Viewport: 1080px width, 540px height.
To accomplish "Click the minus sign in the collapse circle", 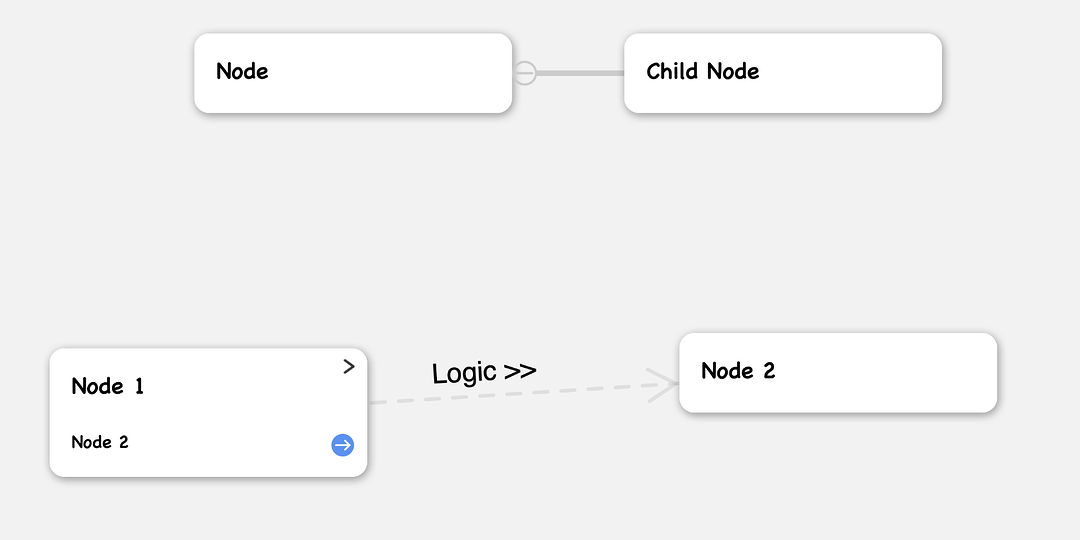I will 525,73.
